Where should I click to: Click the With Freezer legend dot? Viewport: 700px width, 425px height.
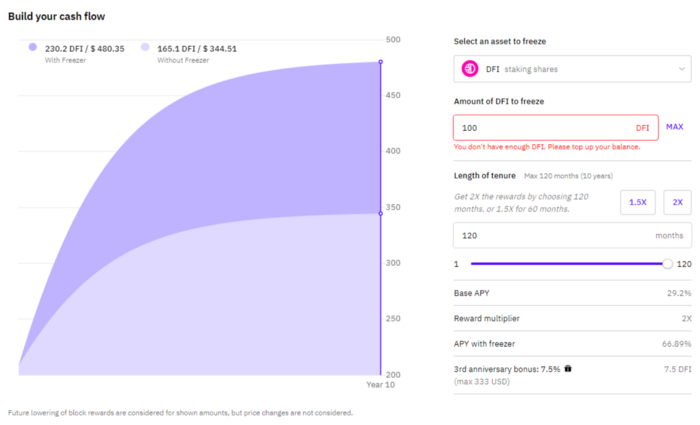[x=33, y=47]
